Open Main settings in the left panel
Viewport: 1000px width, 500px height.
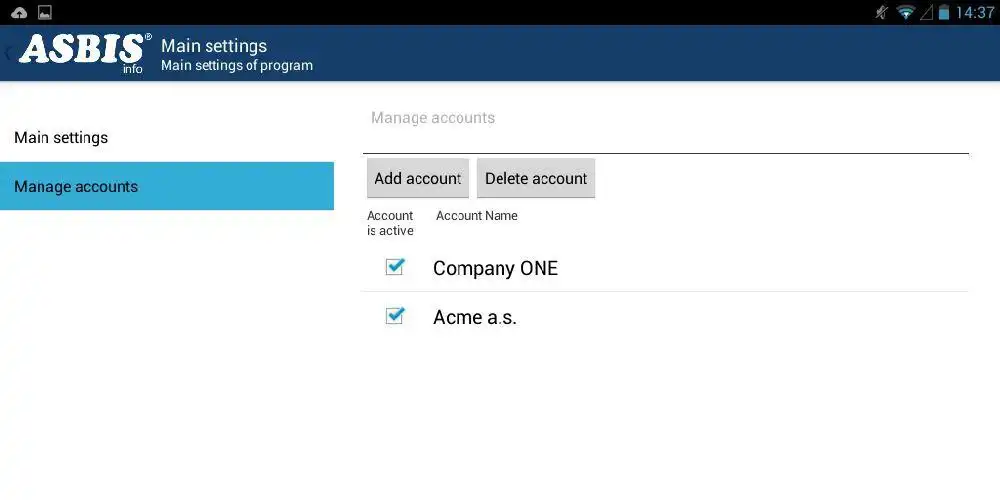(x=167, y=138)
